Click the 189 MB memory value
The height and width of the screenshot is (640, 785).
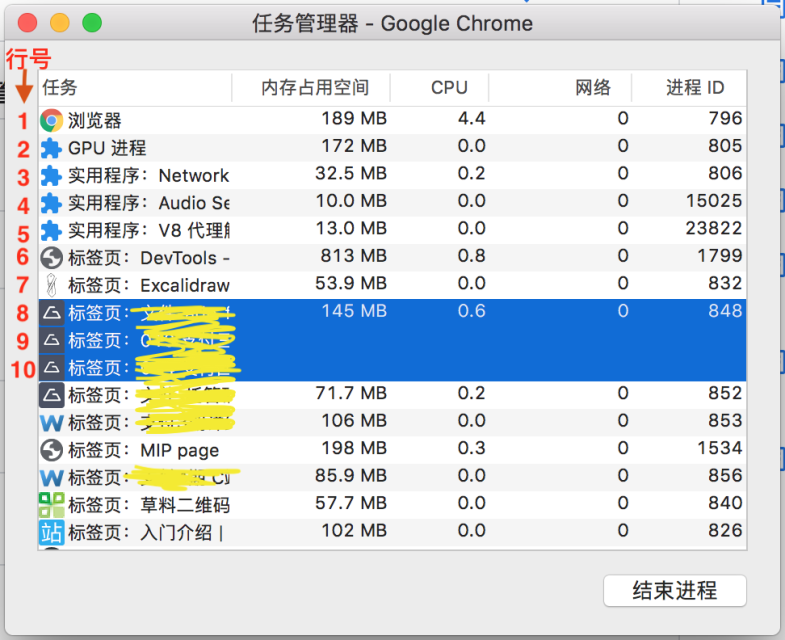click(354, 119)
